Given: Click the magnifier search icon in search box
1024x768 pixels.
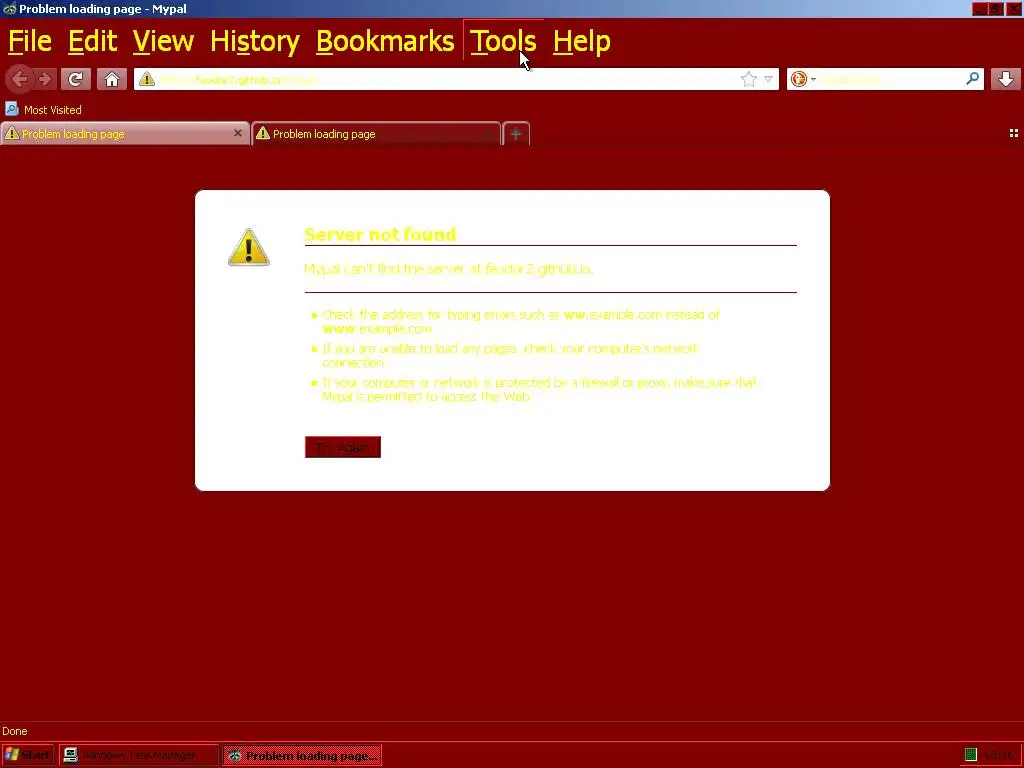Looking at the screenshot, I should point(972,79).
